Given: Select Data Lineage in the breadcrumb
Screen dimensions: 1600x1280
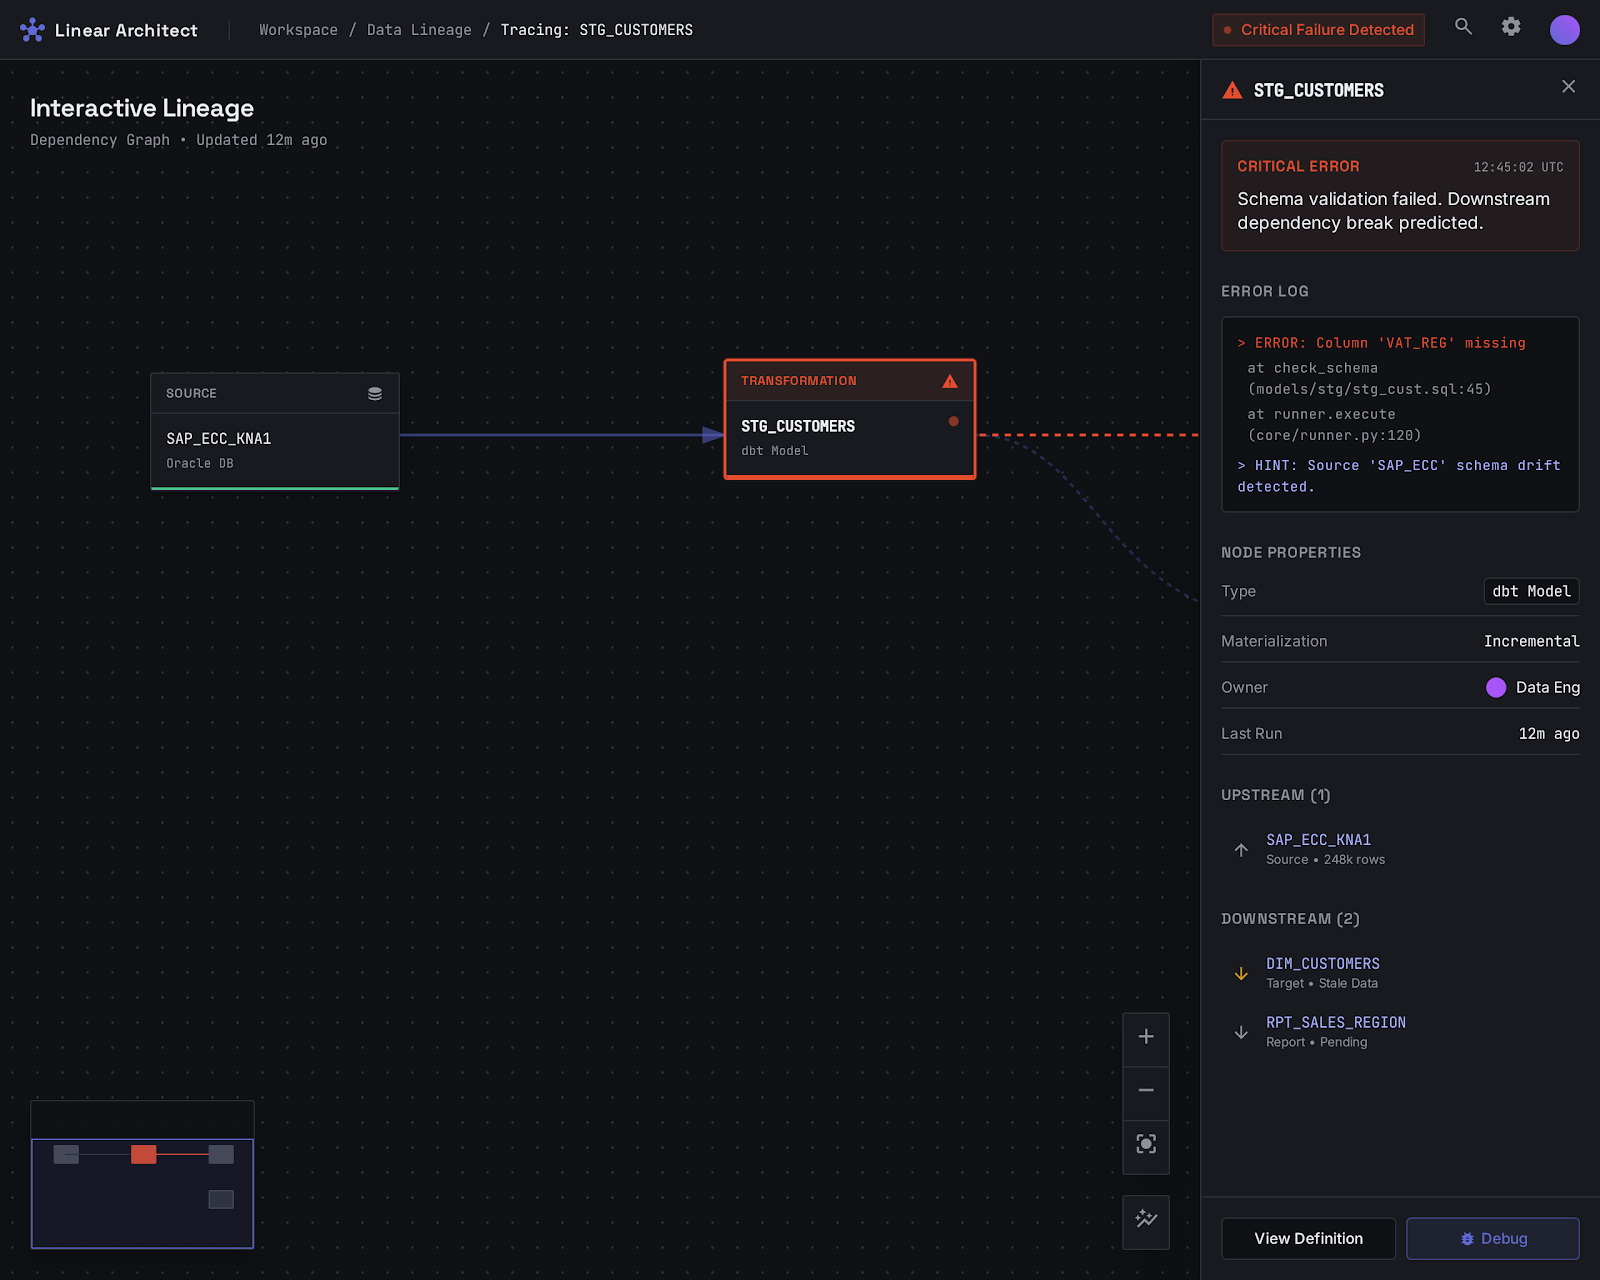Looking at the screenshot, I should 419,29.
